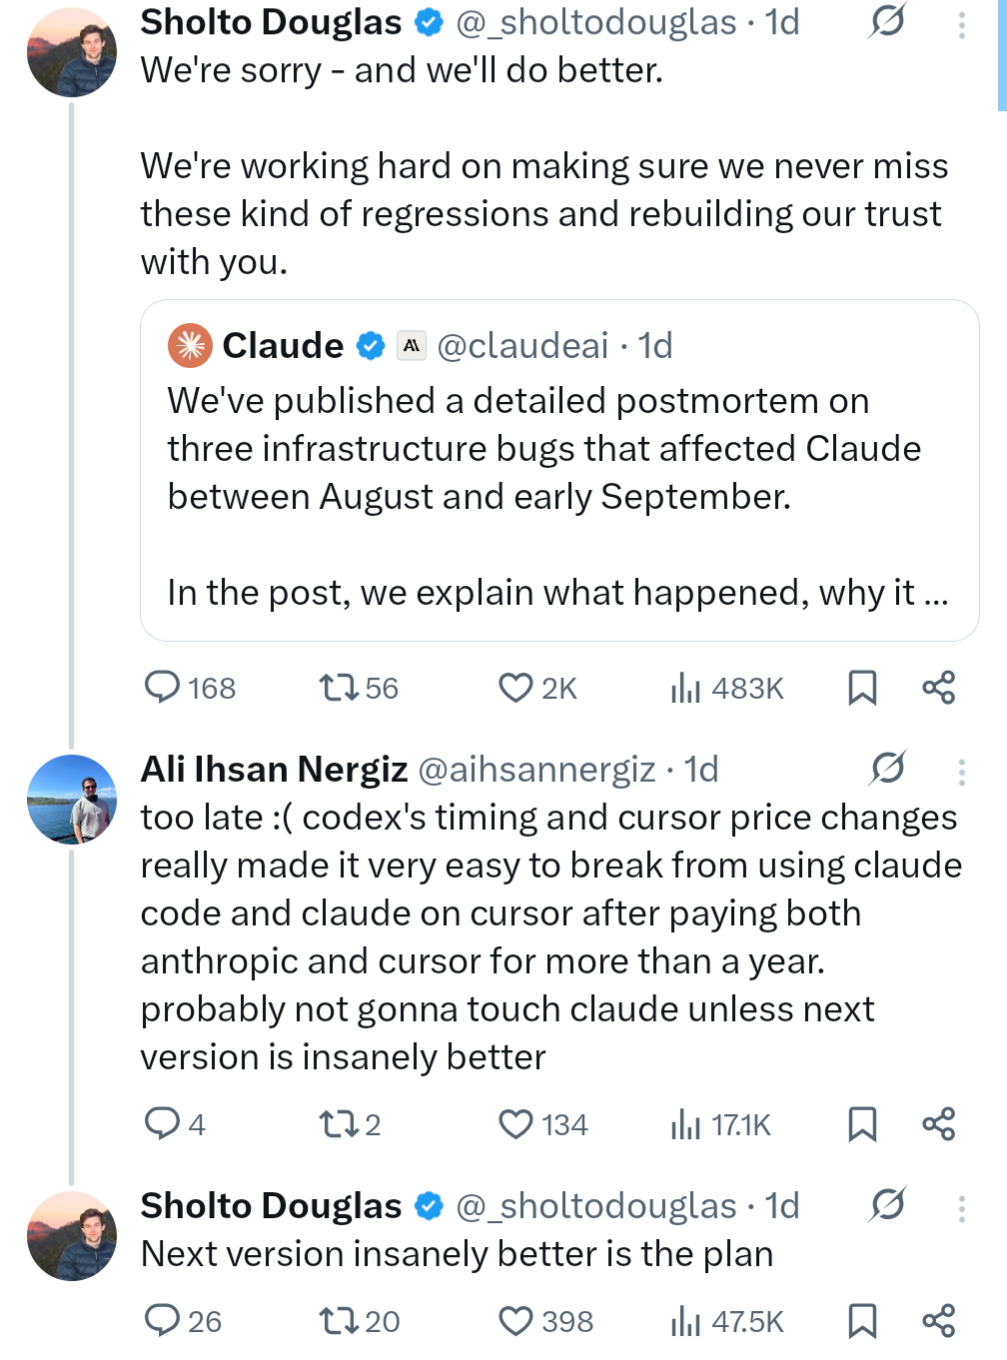This screenshot has width=1007, height=1360.
Task: Open Ali Ihsan Nergiz's profile picture
Action: (x=71, y=799)
